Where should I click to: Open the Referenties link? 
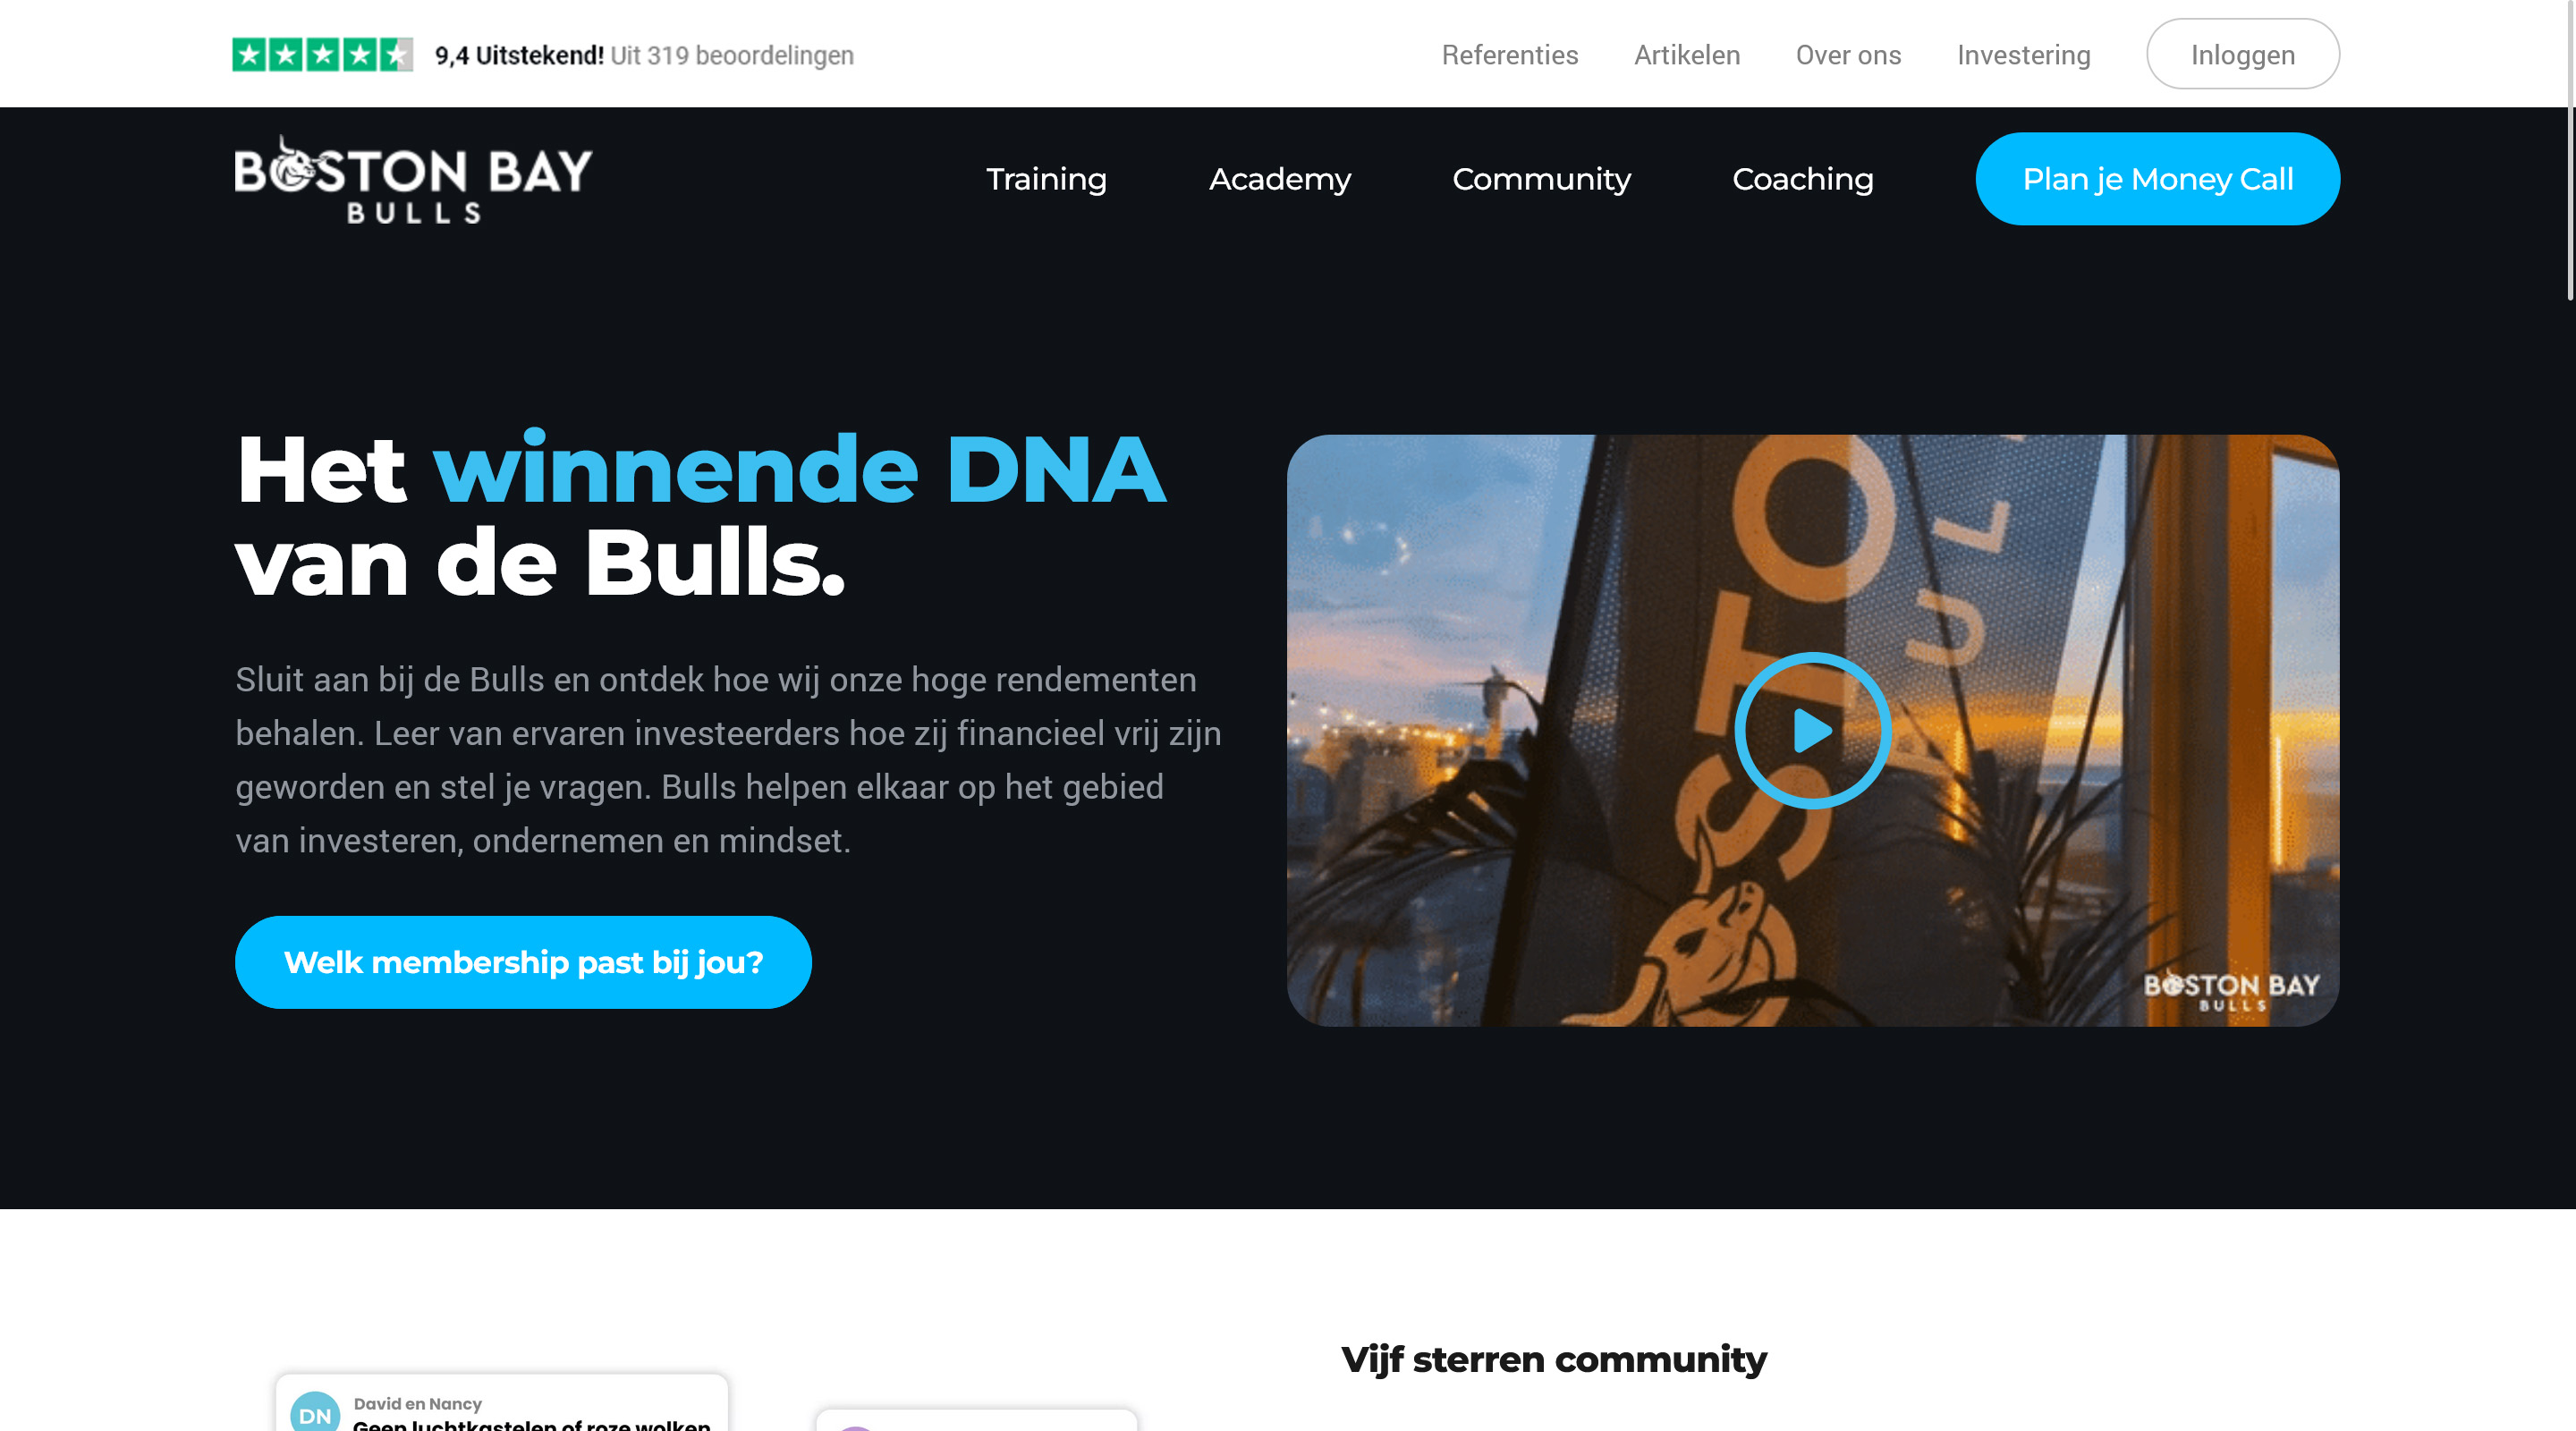click(x=1509, y=55)
